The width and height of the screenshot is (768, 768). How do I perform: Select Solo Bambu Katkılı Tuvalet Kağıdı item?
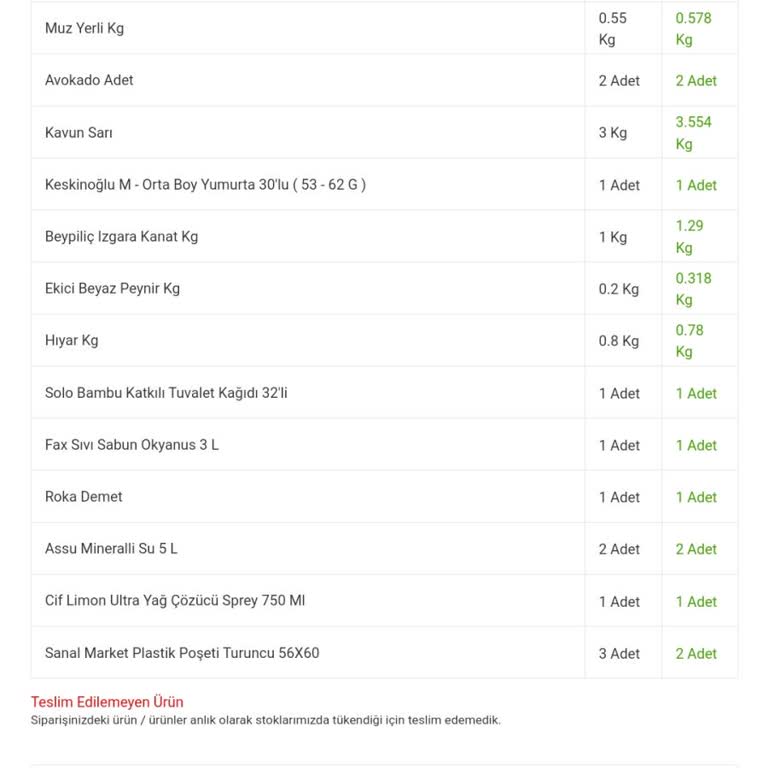166,393
